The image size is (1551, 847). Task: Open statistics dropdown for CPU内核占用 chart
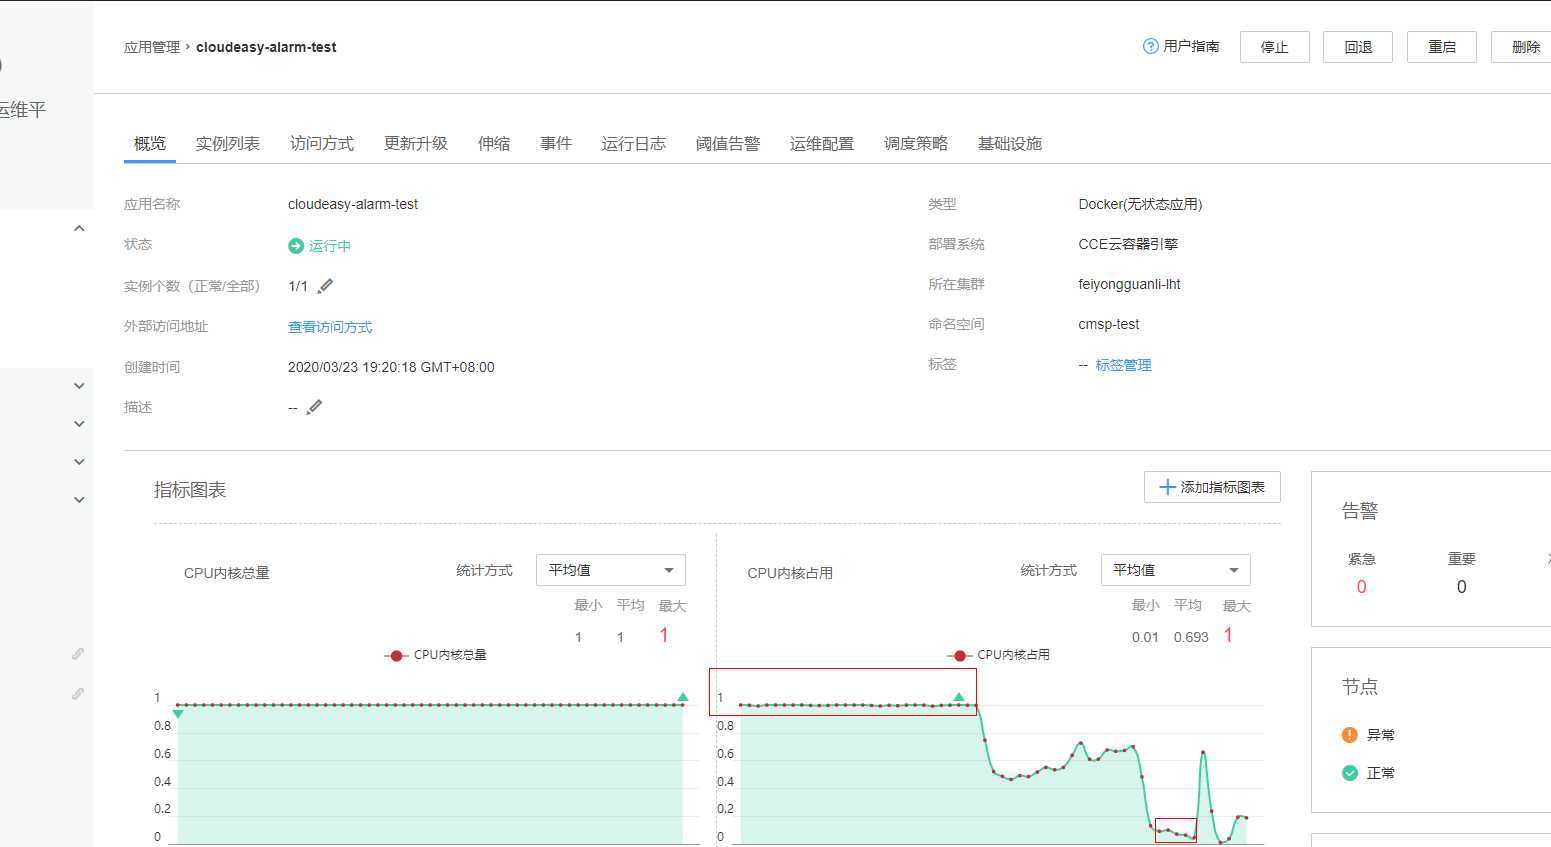1175,570
